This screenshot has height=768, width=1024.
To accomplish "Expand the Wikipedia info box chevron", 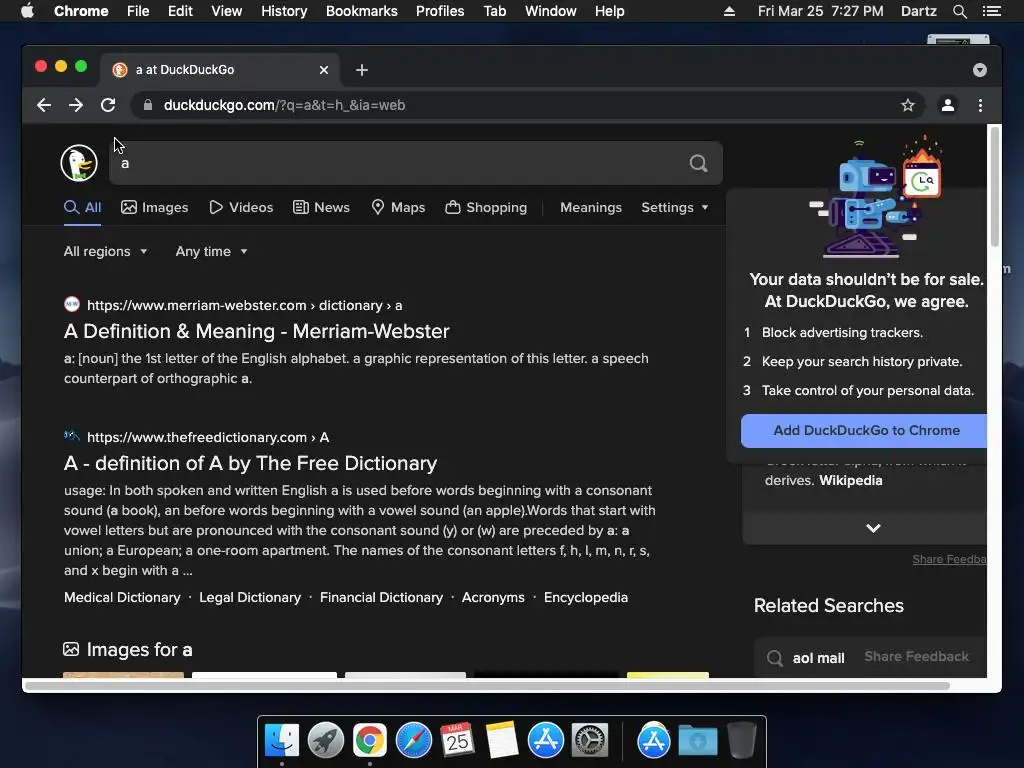I will coord(873,528).
